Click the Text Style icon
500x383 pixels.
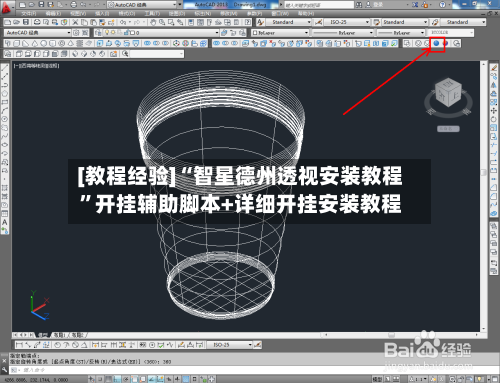coord(260,22)
